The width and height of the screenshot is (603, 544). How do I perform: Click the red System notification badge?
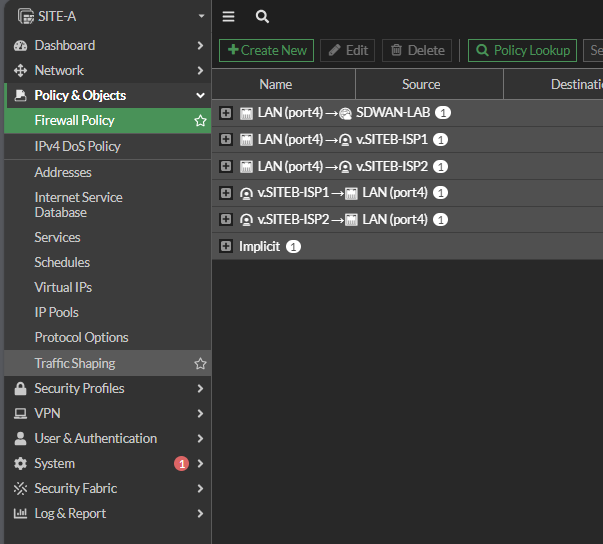[181, 464]
